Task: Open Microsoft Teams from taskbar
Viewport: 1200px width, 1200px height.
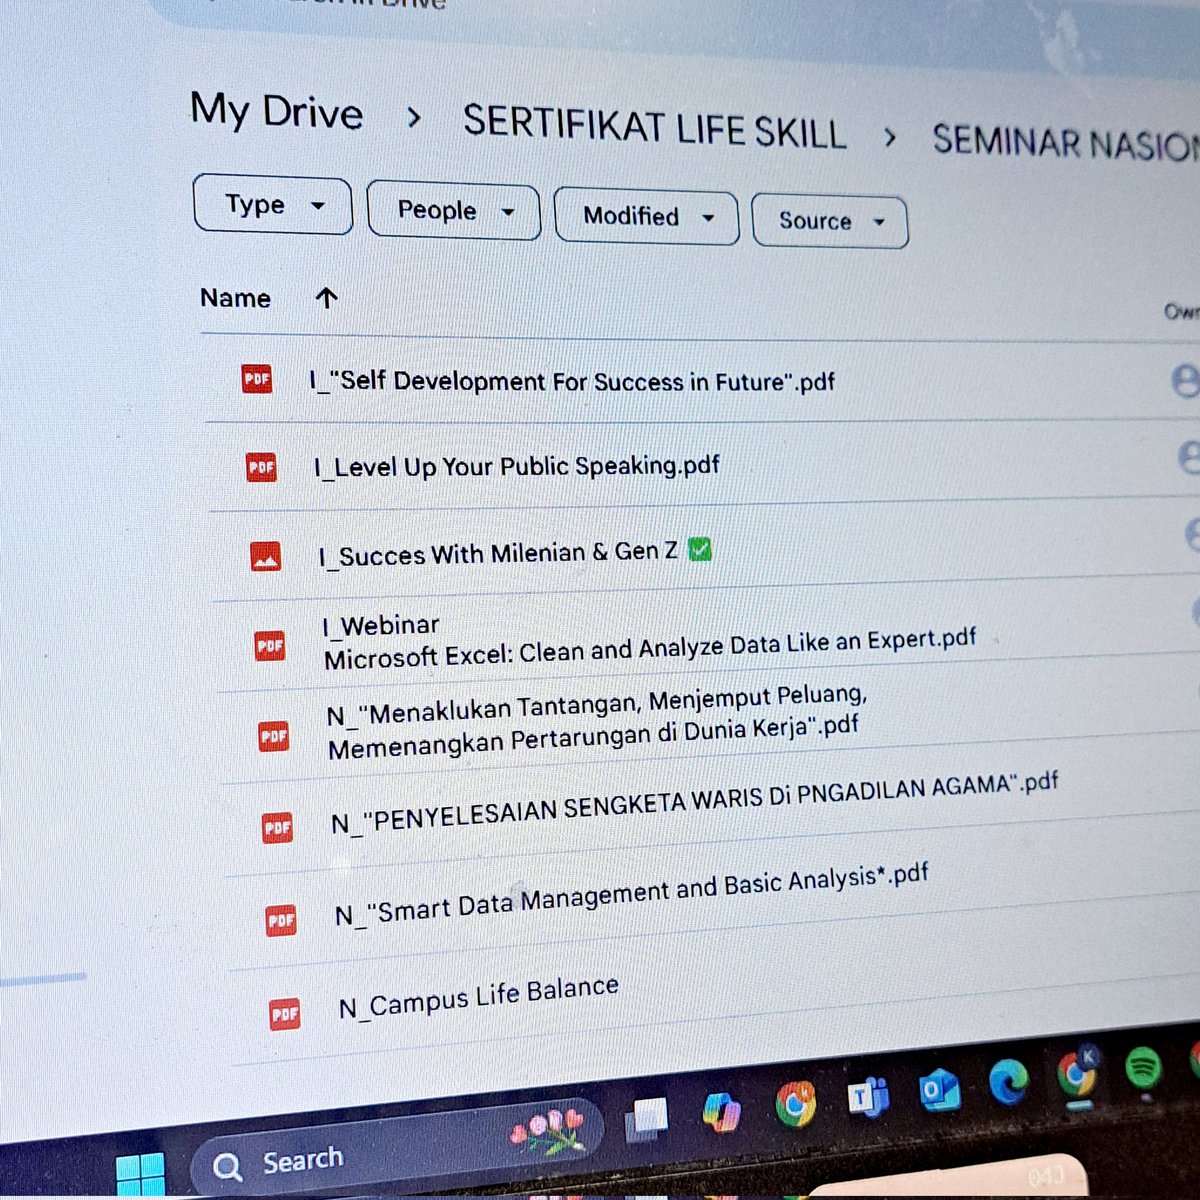Action: (x=869, y=1097)
